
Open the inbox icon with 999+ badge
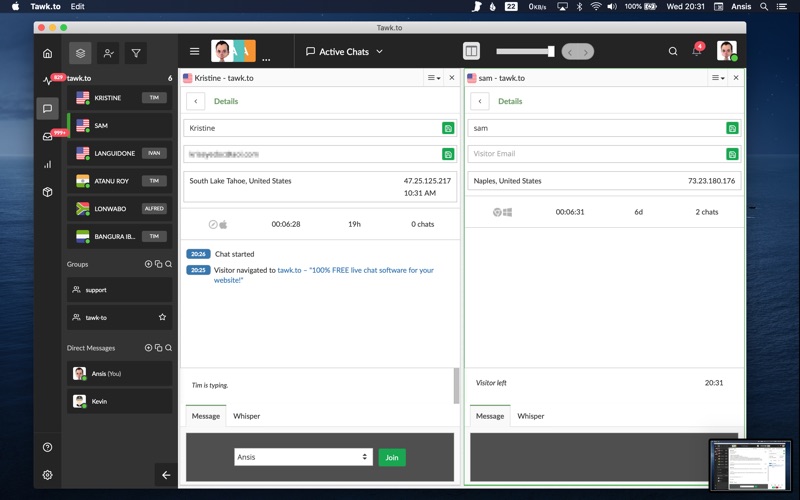[x=47, y=136]
